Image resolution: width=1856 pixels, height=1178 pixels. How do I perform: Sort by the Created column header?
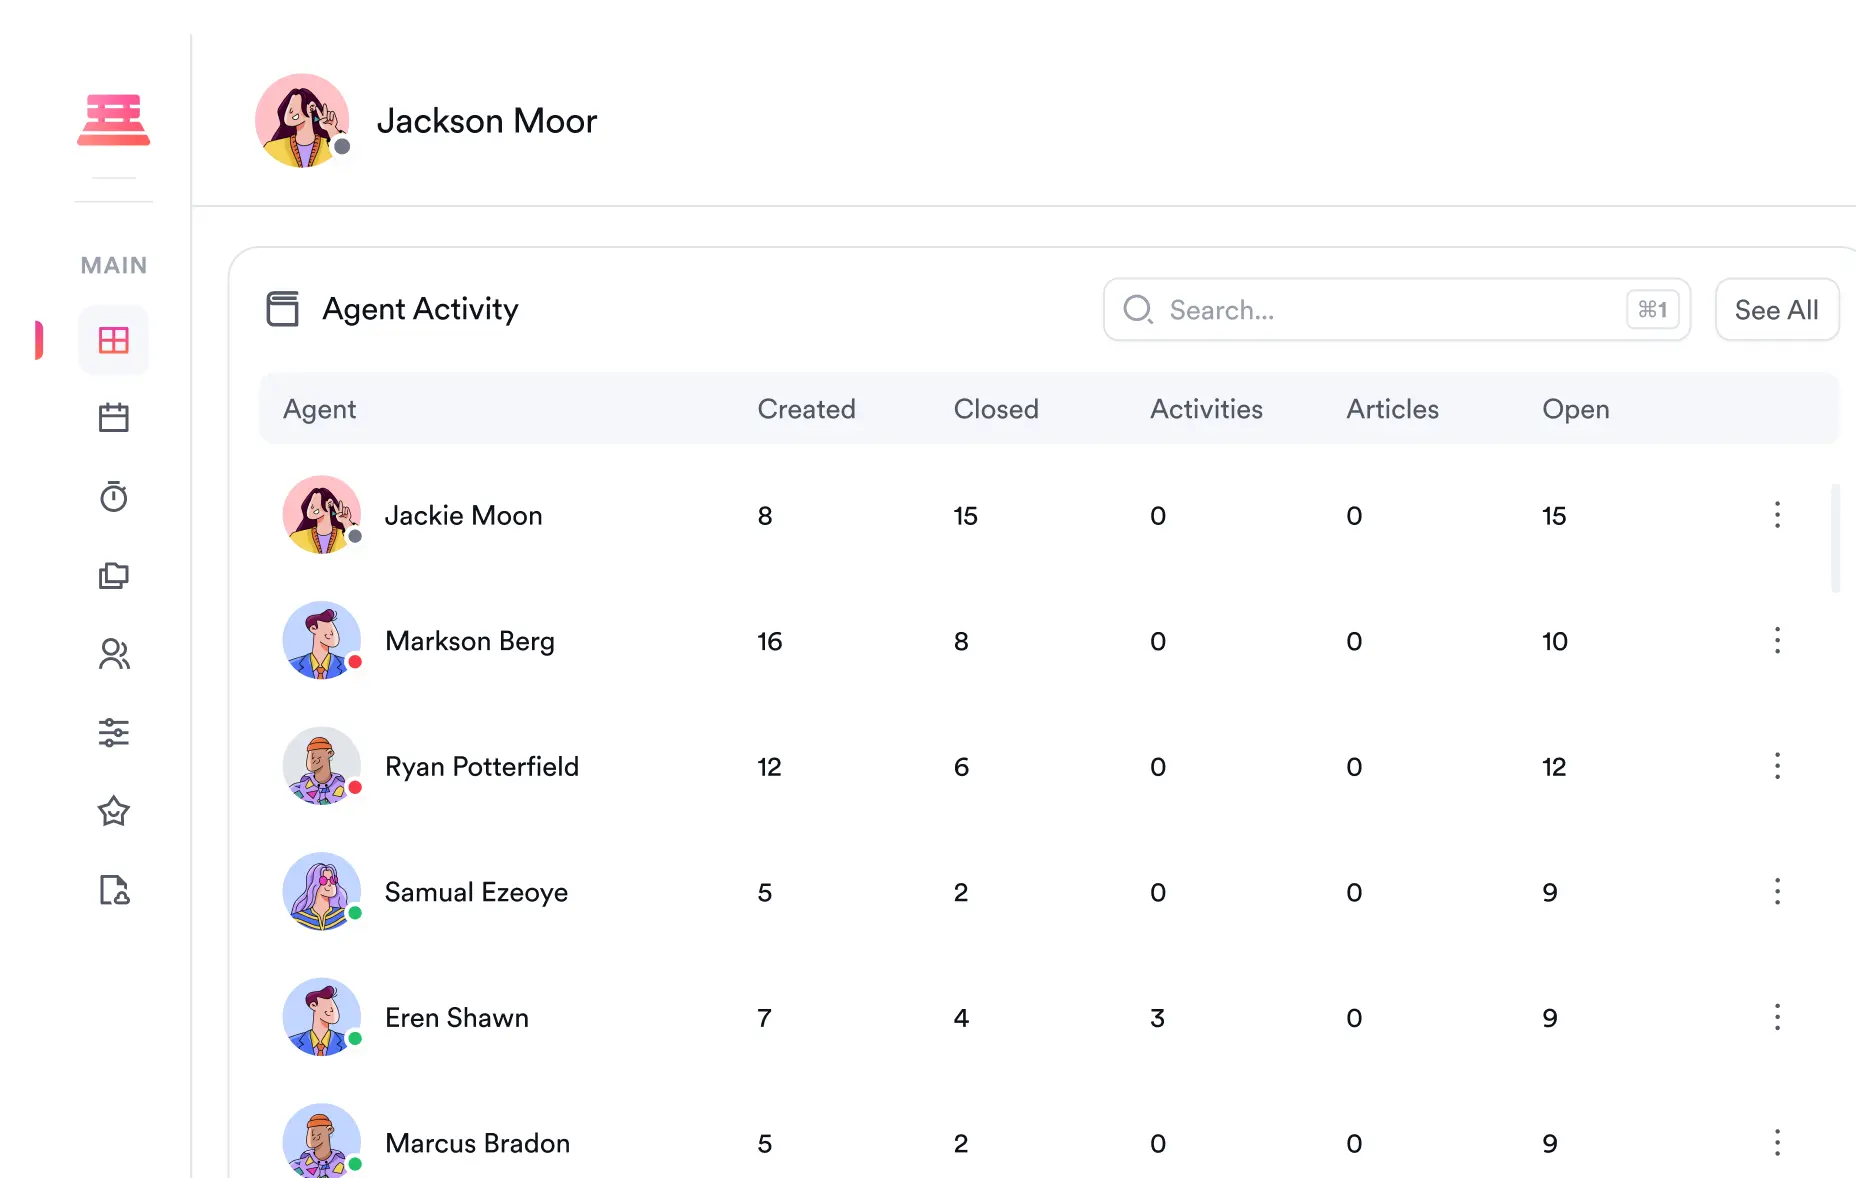[806, 409]
